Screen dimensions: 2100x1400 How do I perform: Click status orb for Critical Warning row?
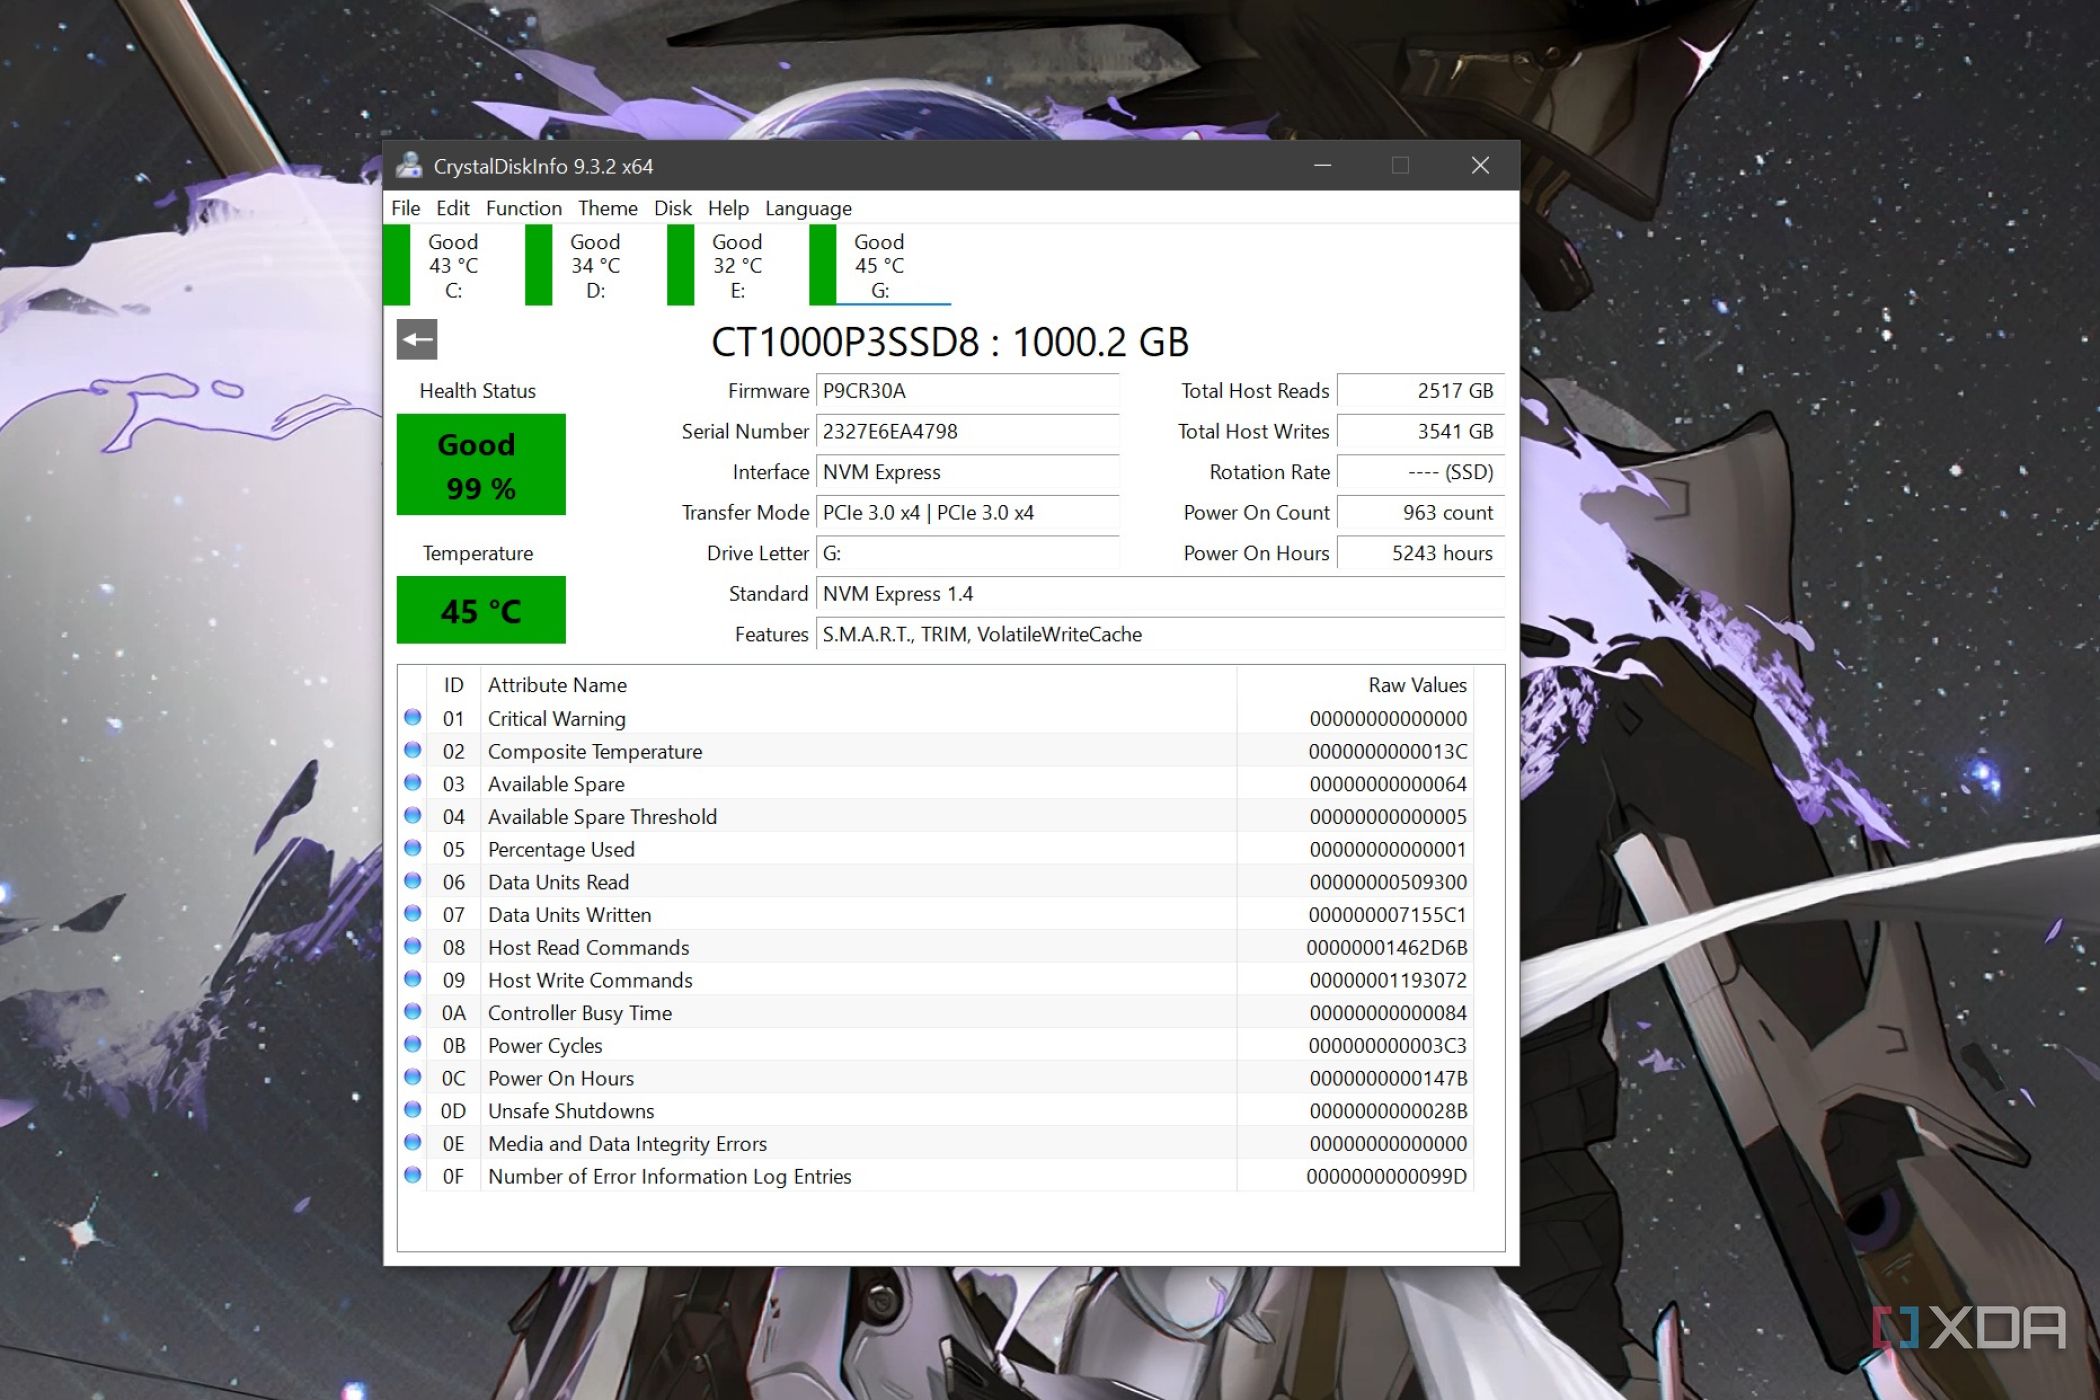pos(412,718)
